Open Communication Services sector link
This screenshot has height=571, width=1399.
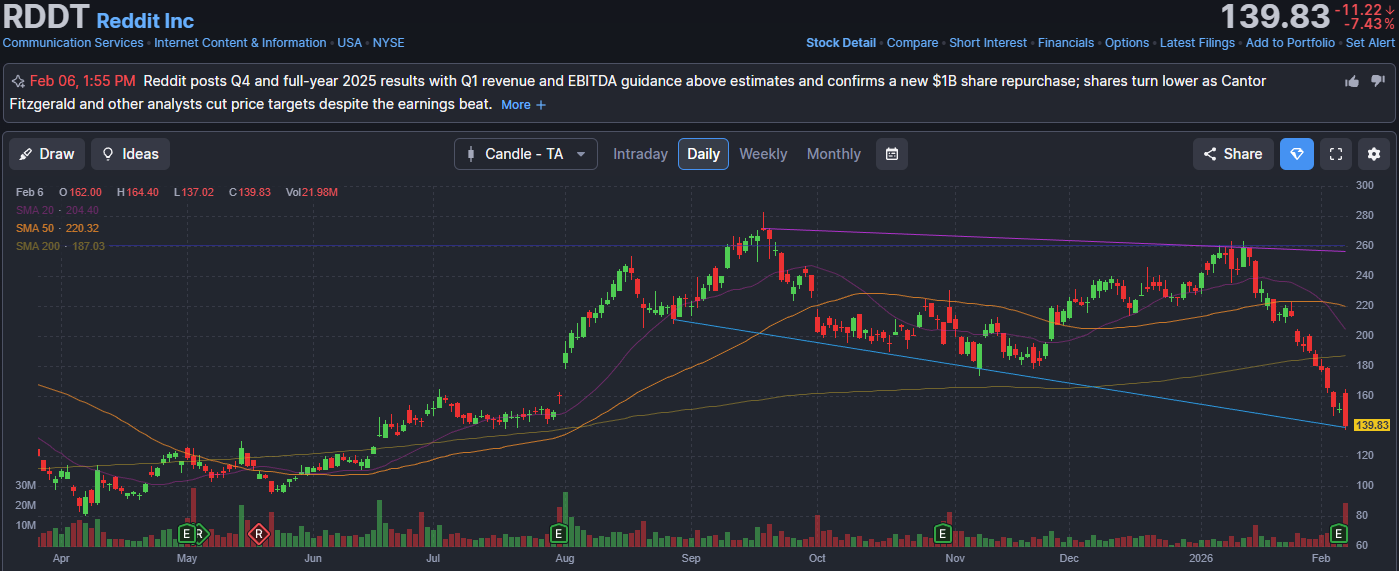(x=74, y=43)
